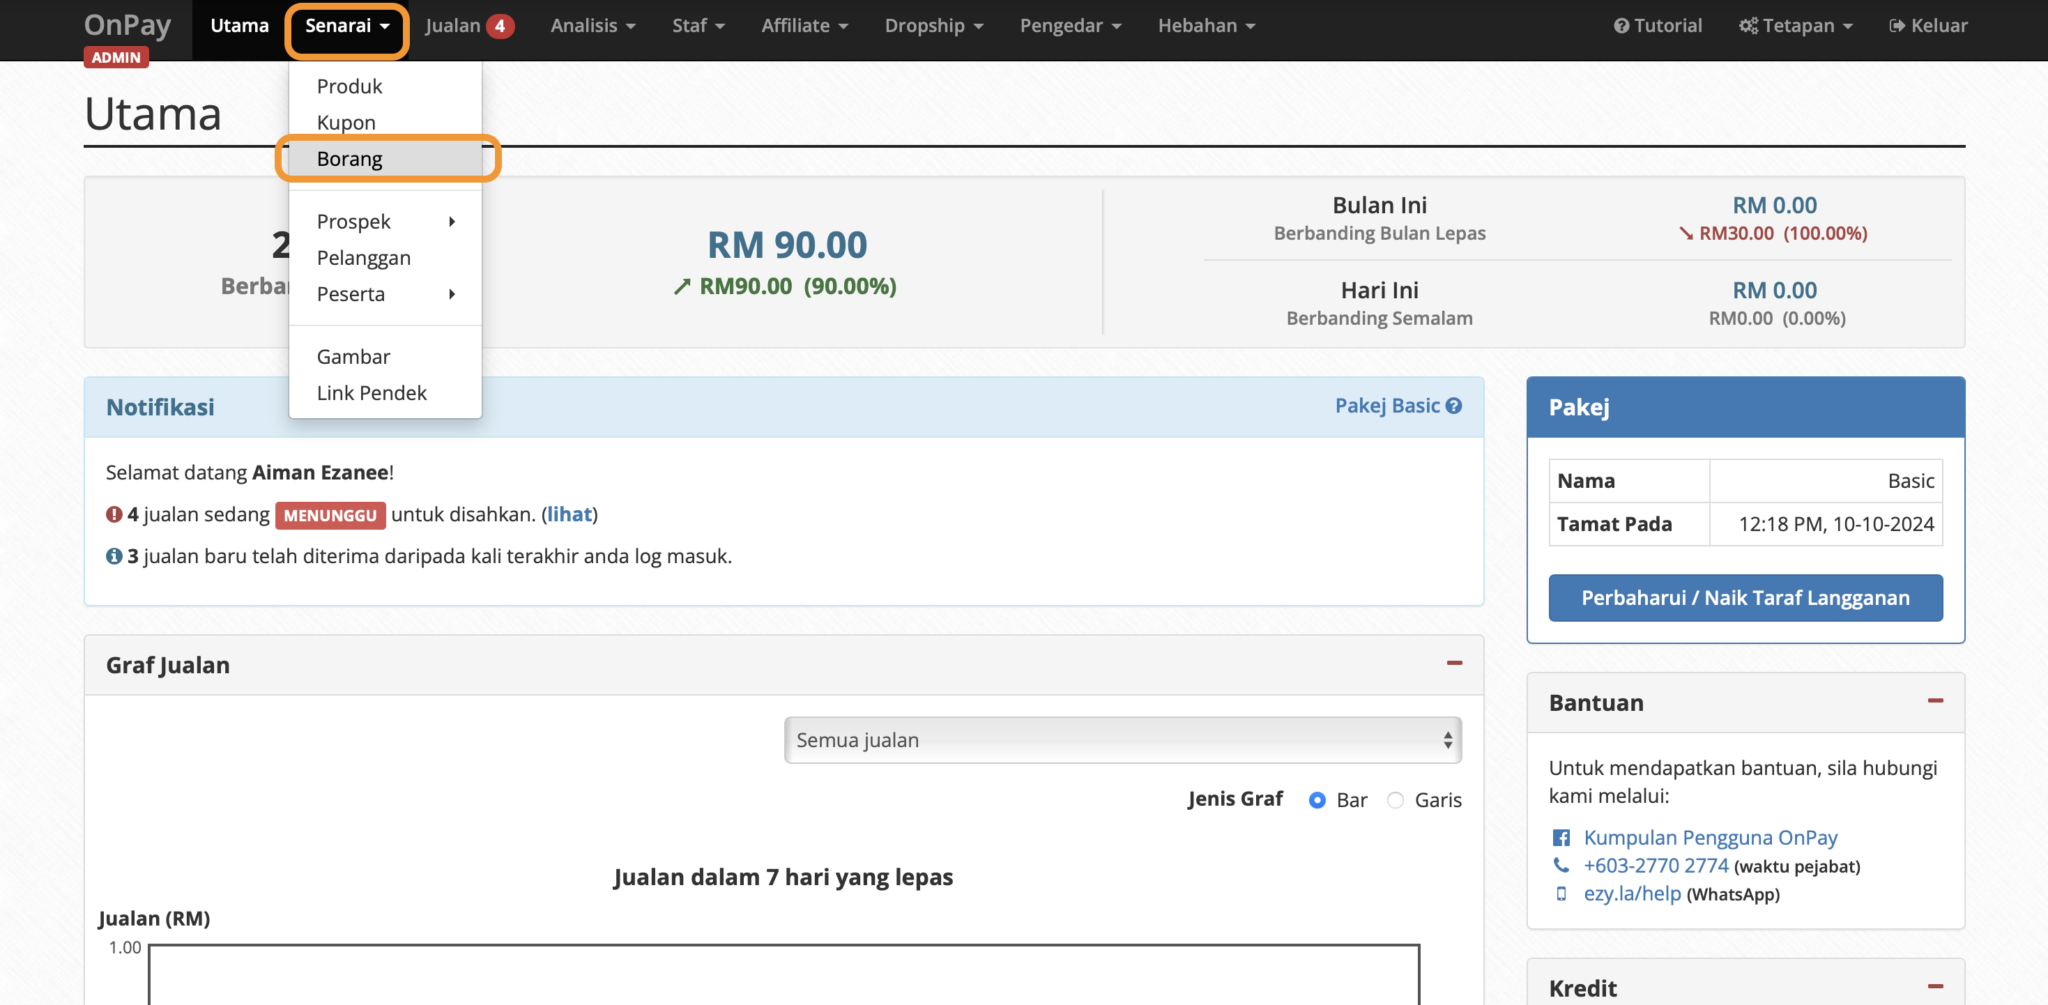This screenshot has height=1005, width=2048.
Task: Click the help icon next to Pakej Basic
Action: coord(1455,406)
